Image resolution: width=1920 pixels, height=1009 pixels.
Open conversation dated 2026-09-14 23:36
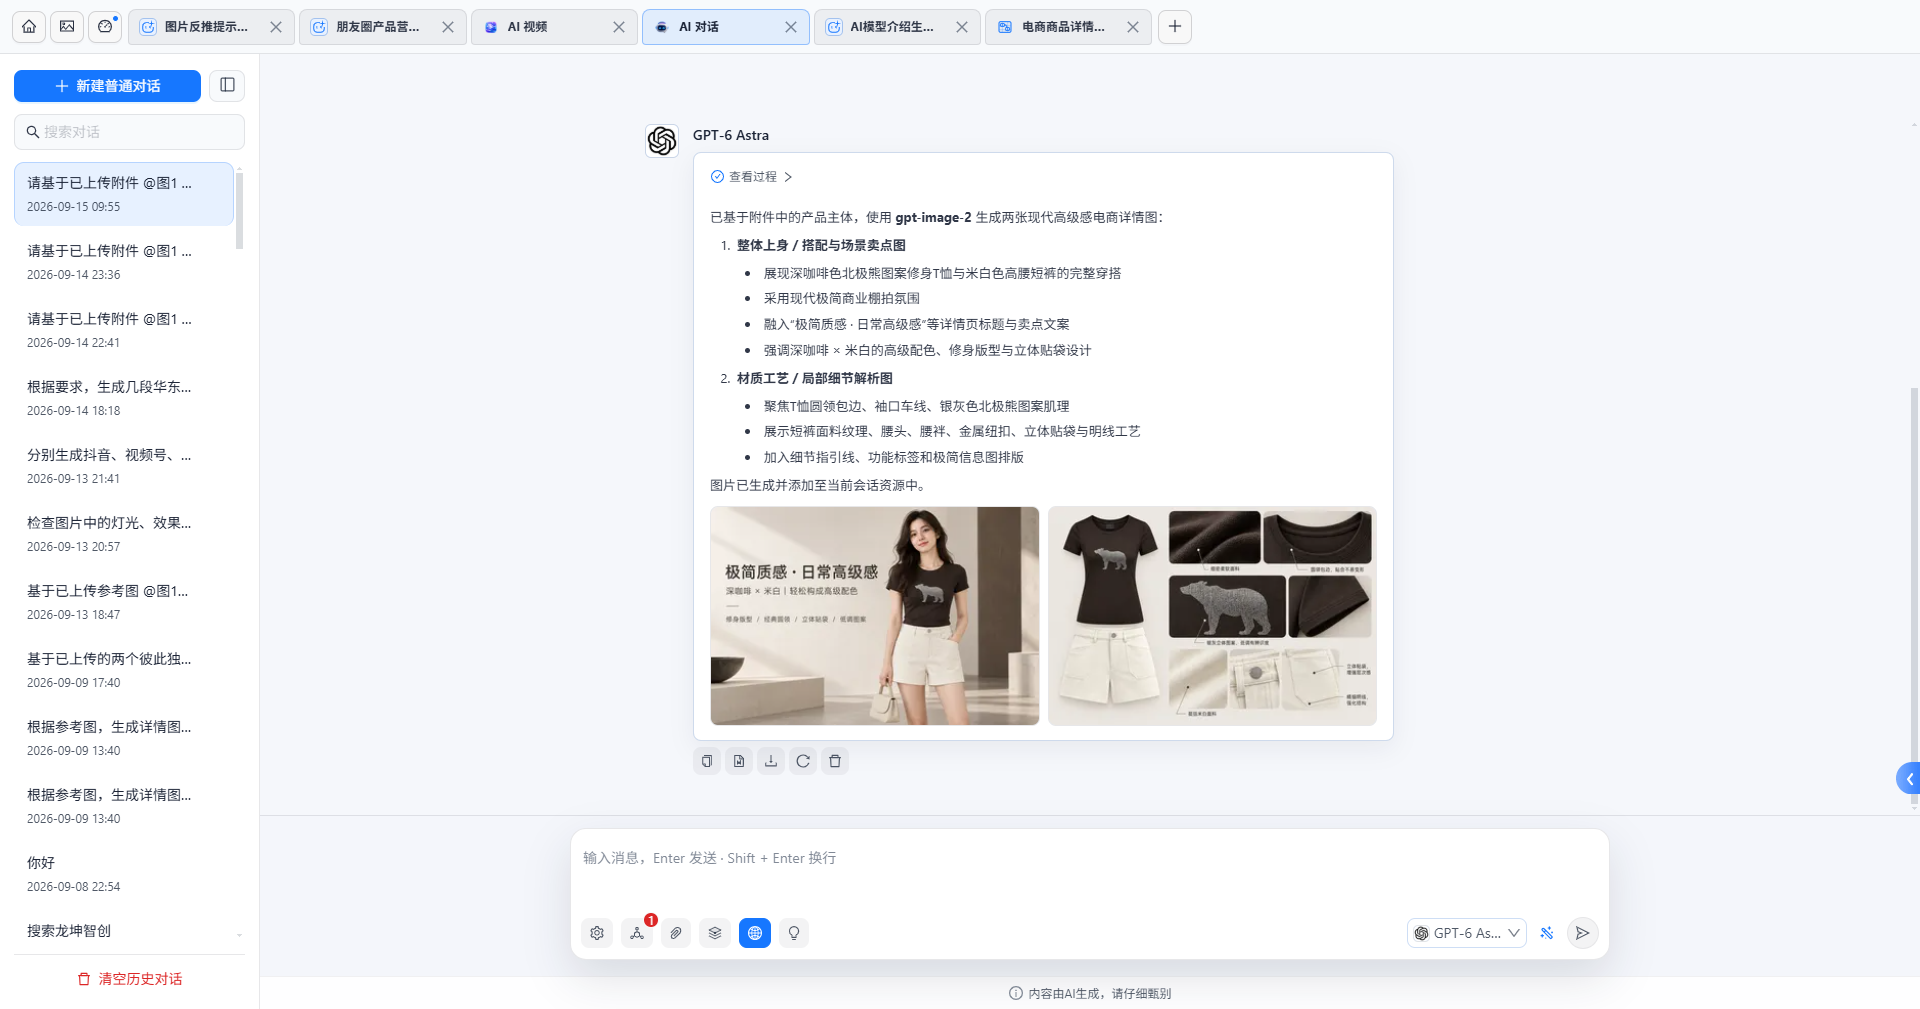[124, 262]
